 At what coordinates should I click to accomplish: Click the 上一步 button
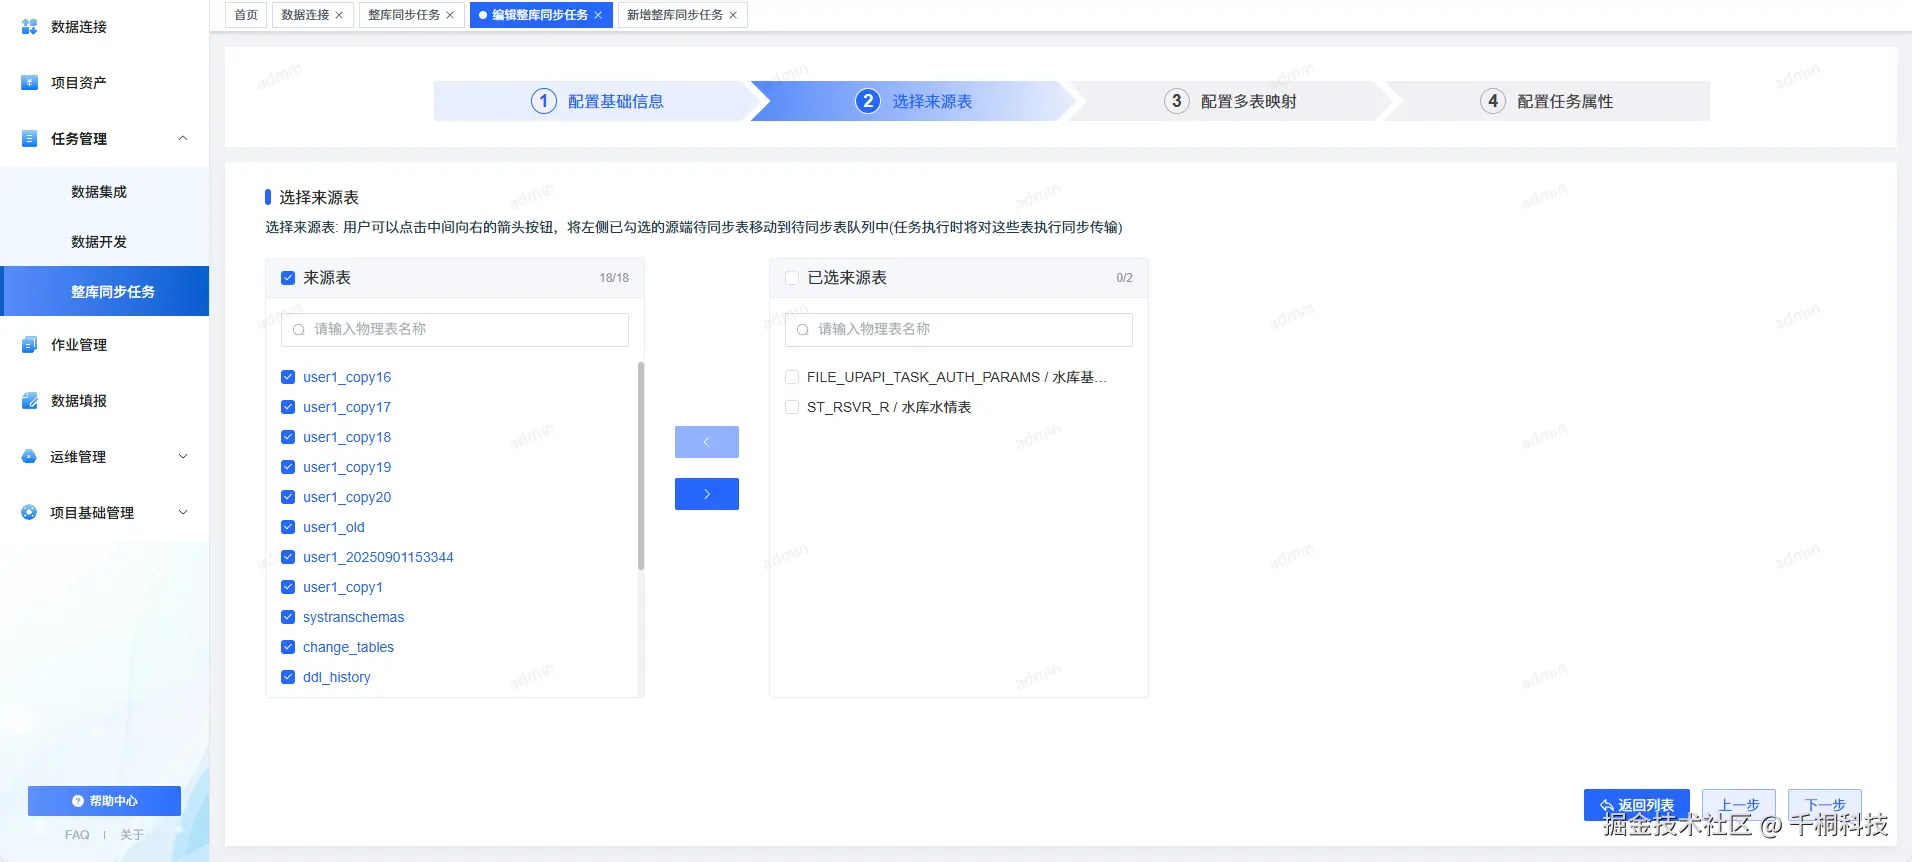click(1739, 805)
